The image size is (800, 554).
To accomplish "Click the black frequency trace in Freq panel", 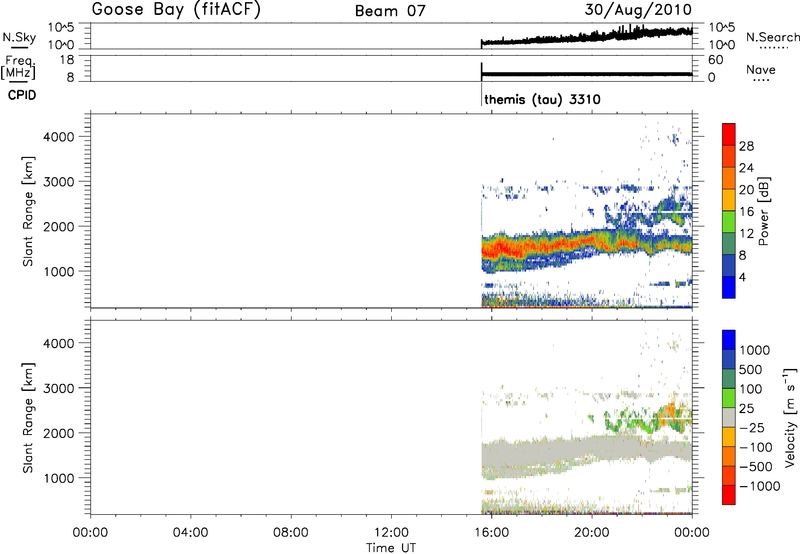I will coord(587,74).
